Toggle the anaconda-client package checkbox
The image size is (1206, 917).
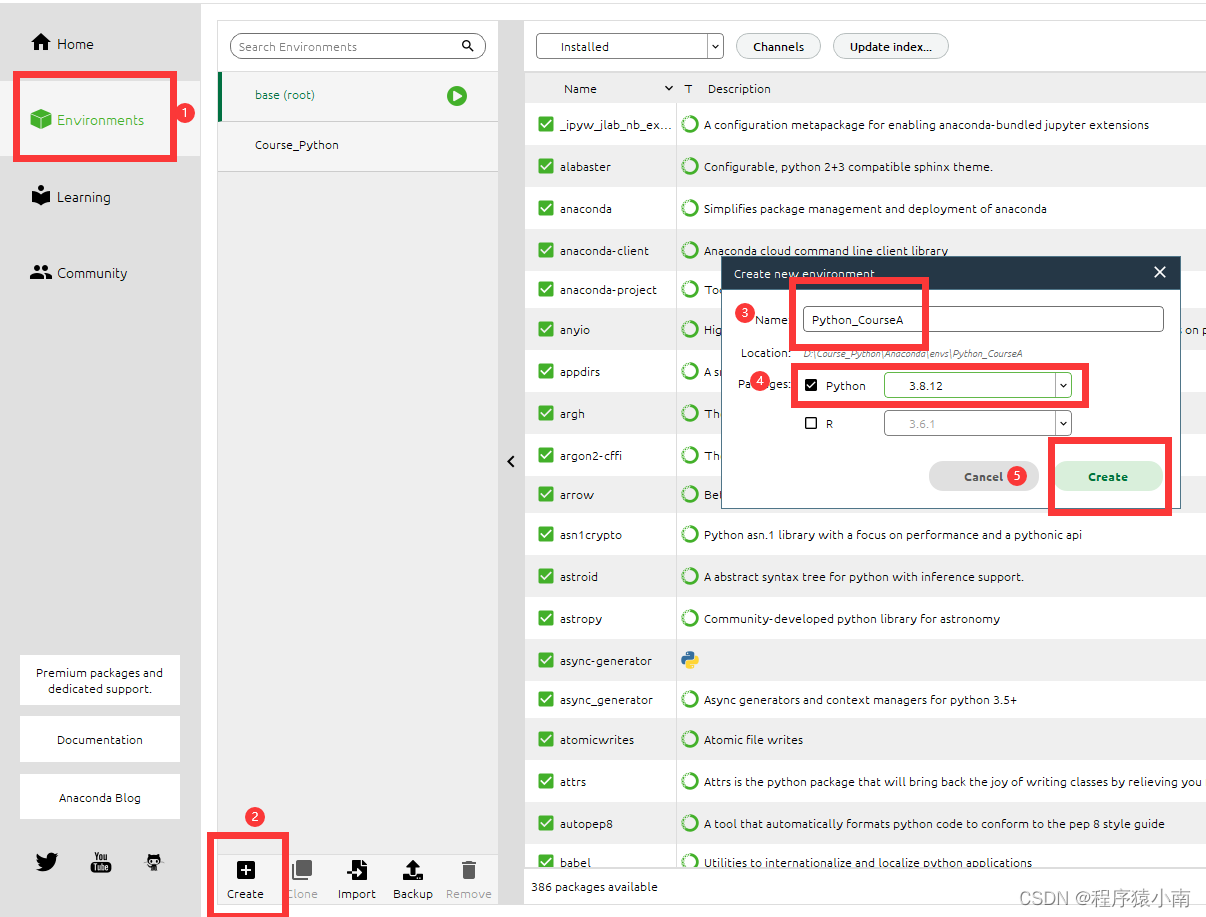point(546,250)
